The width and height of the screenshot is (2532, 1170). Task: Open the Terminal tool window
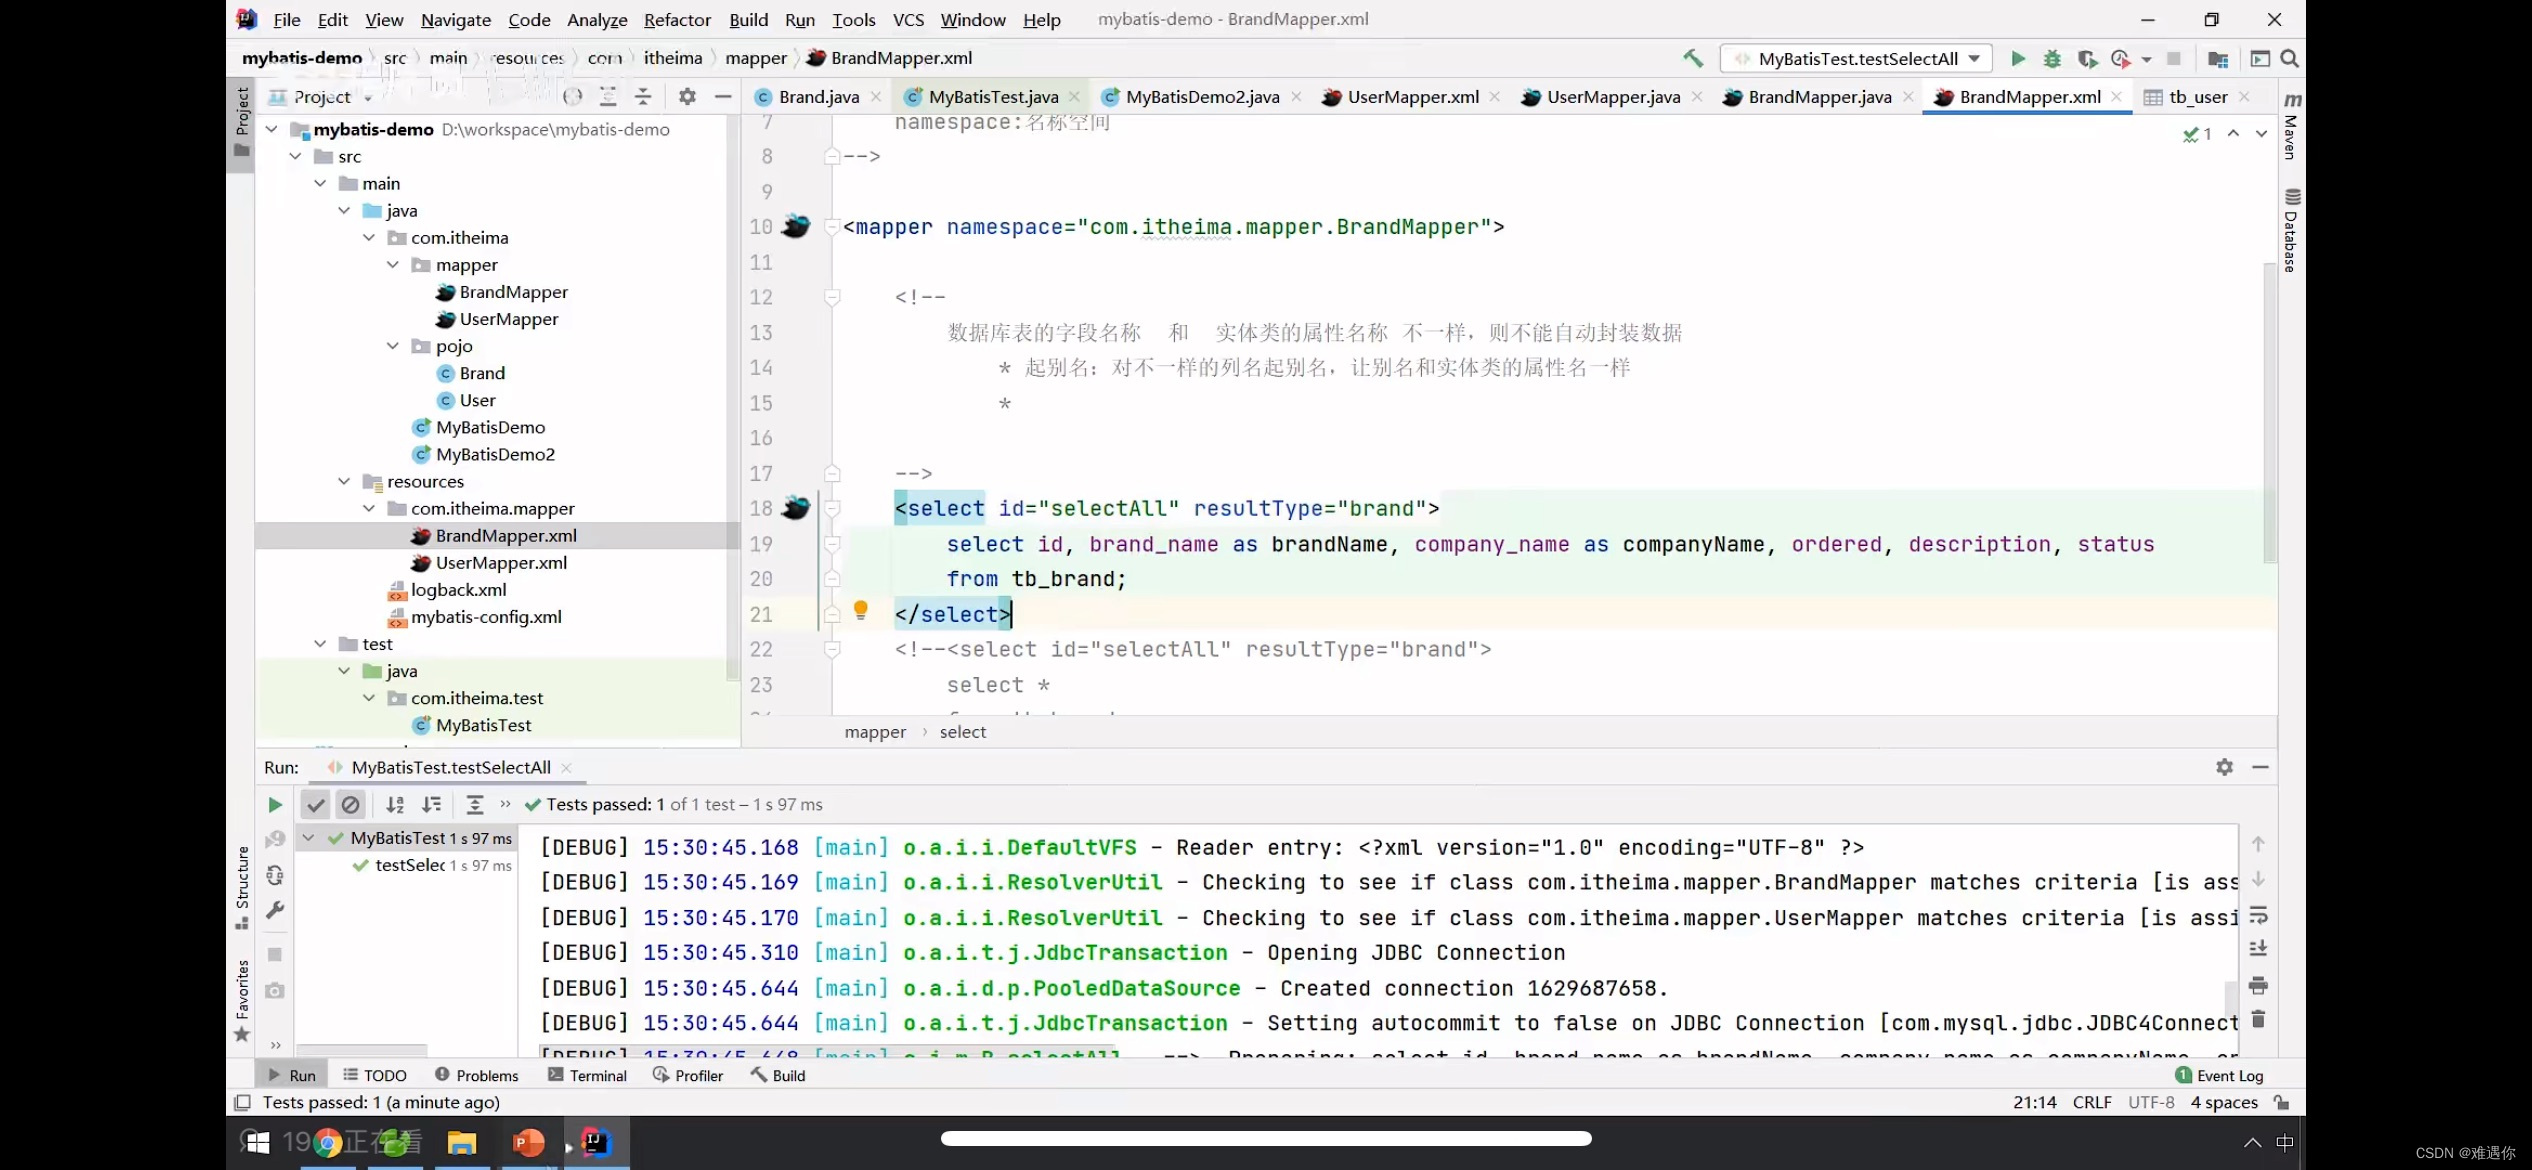pyautogui.click(x=588, y=1075)
